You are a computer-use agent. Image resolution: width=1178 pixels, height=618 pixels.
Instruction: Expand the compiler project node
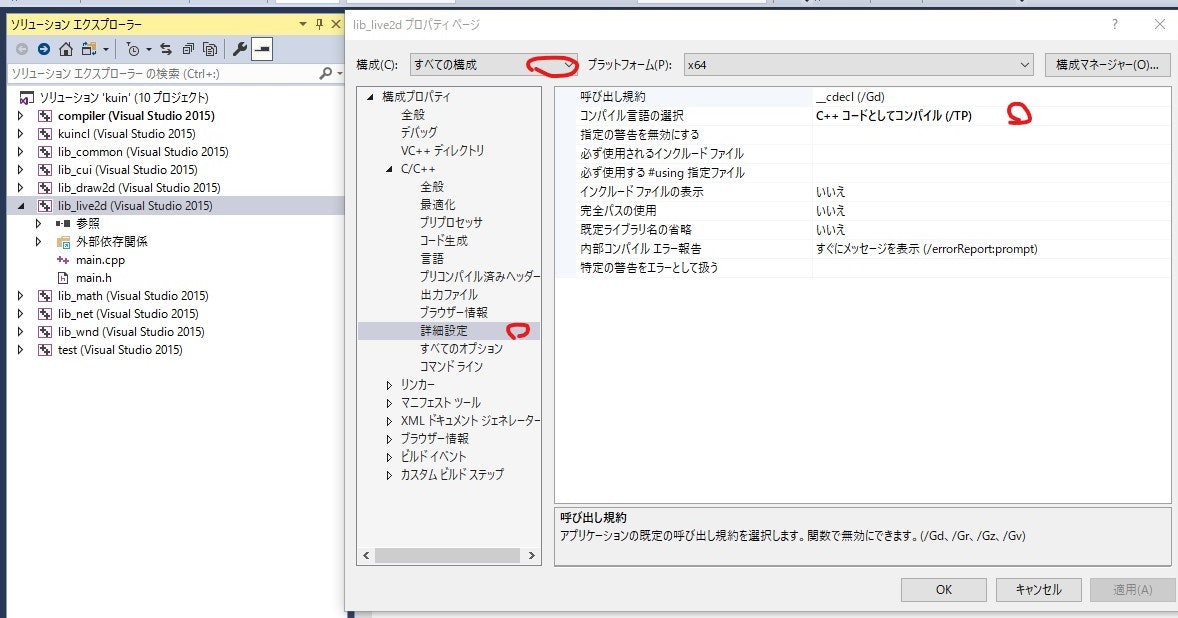(x=20, y=116)
